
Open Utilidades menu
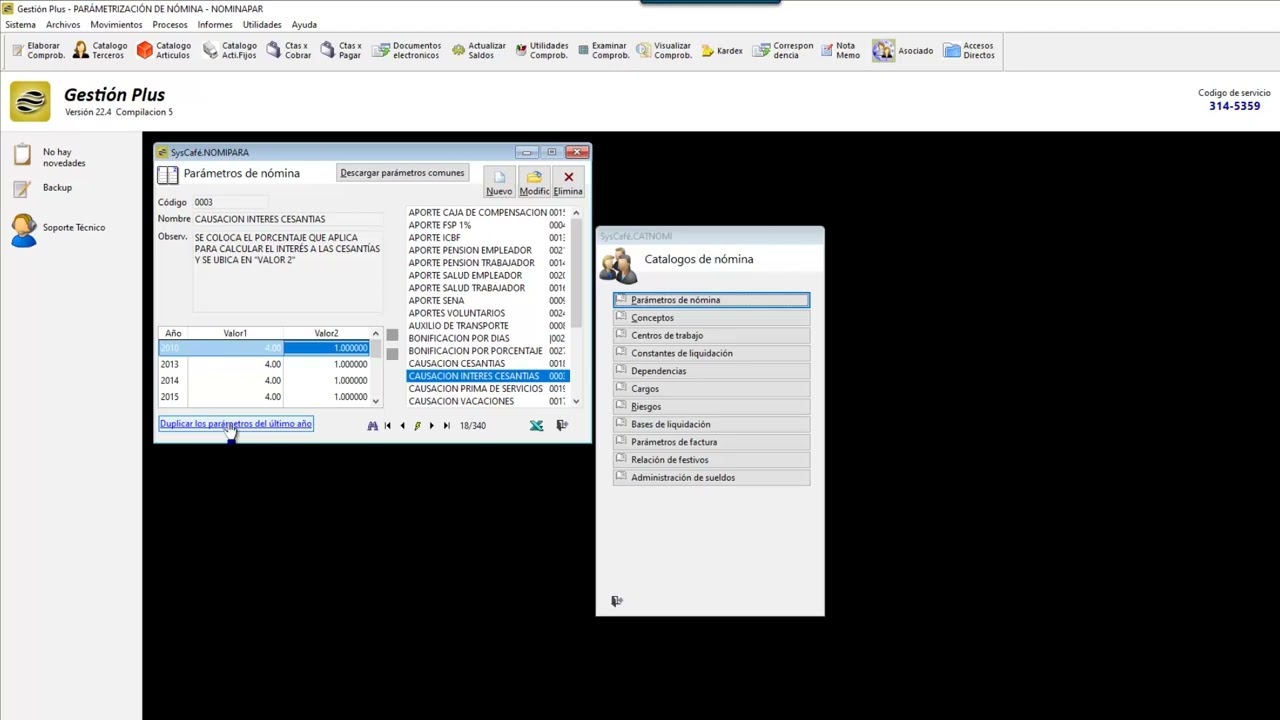[x=262, y=24]
